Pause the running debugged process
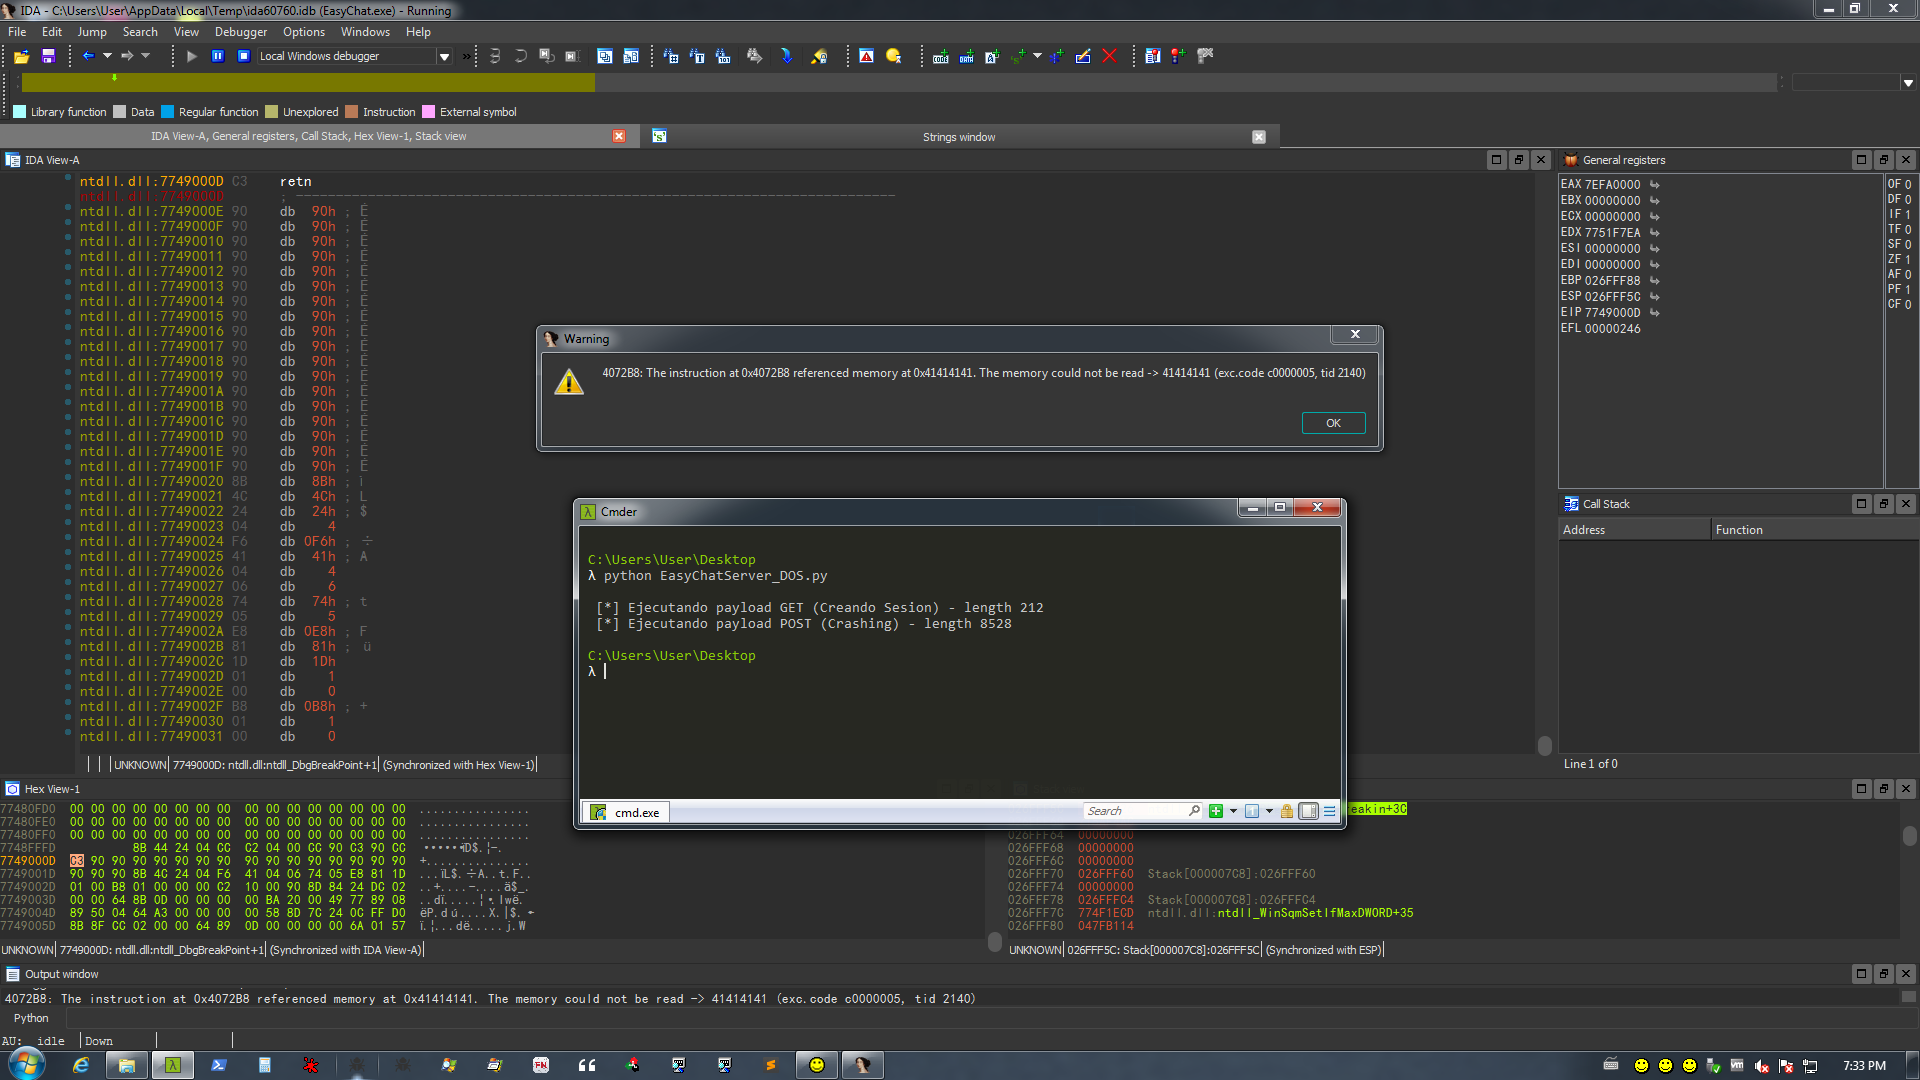 217,57
